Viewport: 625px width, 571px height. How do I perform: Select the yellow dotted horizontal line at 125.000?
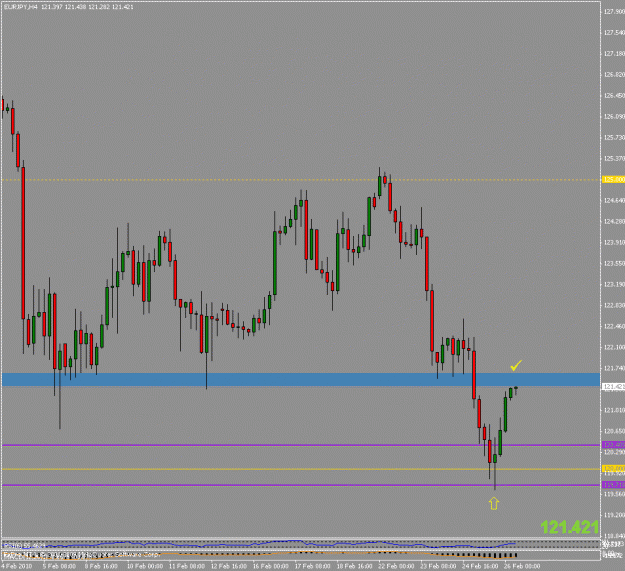pyautogui.click(x=301, y=180)
